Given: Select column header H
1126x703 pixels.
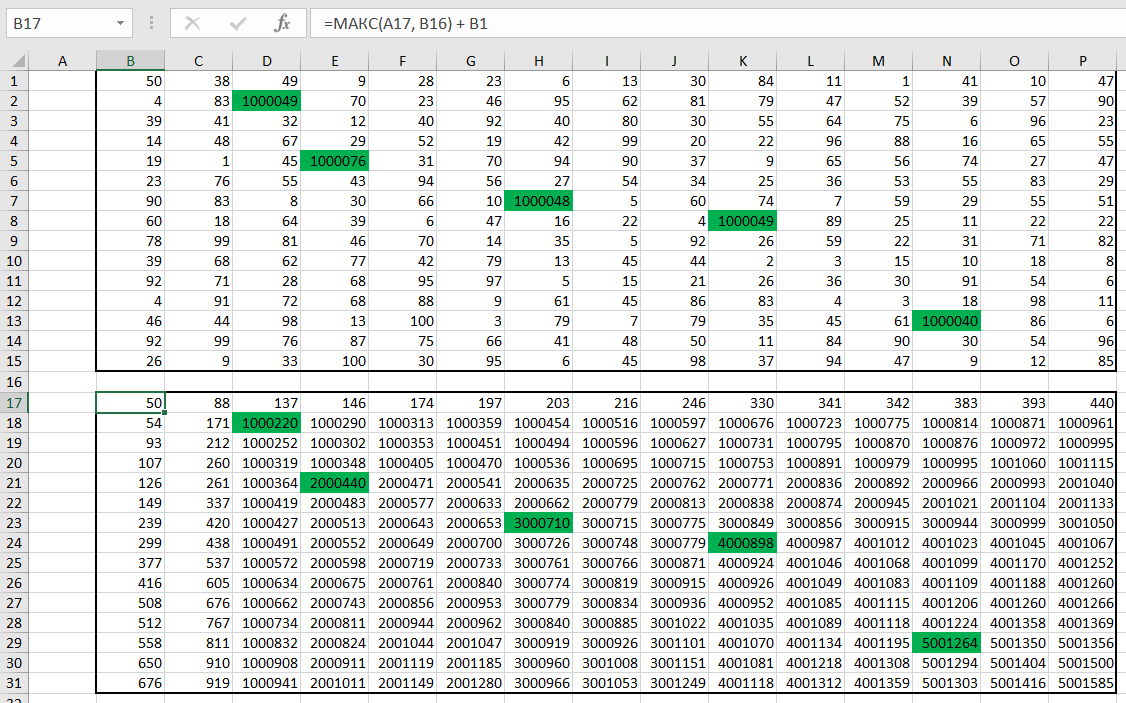Looking at the screenshot, I should 538,62.
